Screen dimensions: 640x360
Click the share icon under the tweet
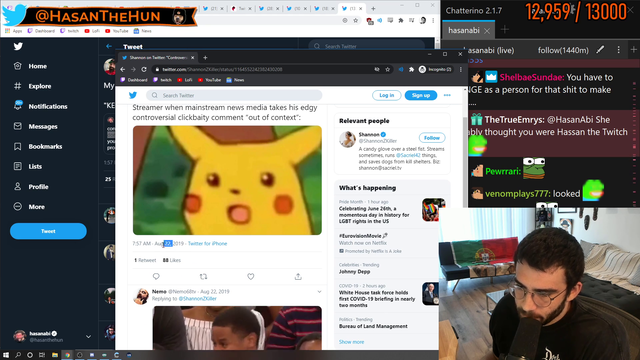298,277
